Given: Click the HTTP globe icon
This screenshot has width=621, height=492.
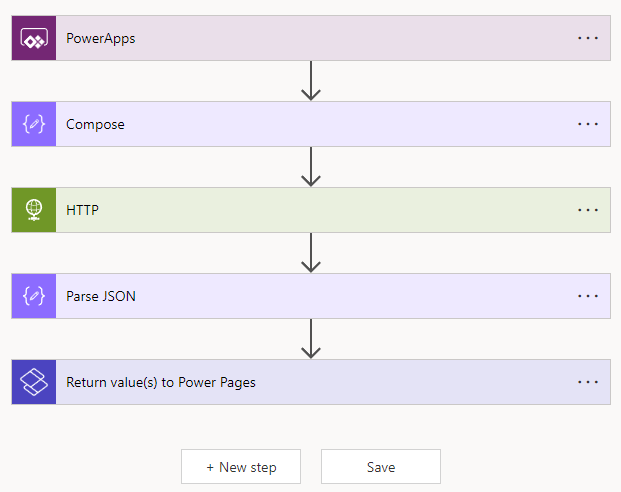Looking at the screenshot, I should point(34,210).
